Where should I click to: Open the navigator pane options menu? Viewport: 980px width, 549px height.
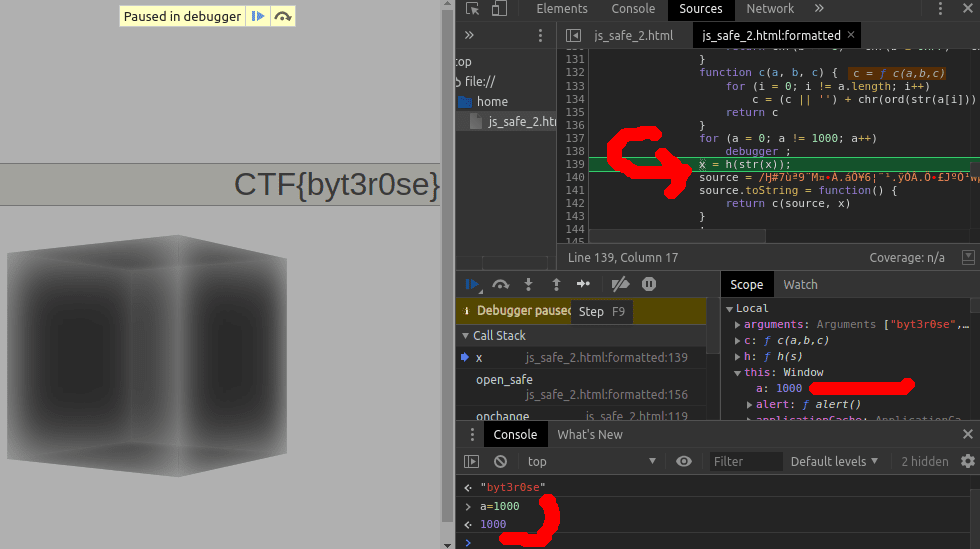[541, 36]
